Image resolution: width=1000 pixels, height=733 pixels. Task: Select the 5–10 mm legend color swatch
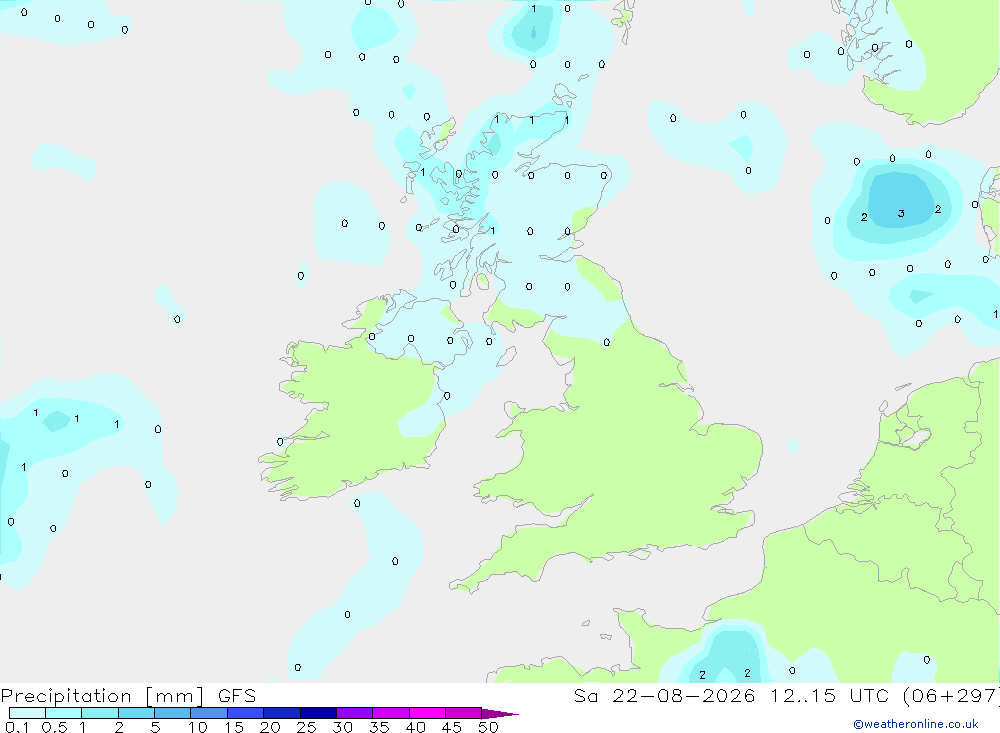coord(173,713)
